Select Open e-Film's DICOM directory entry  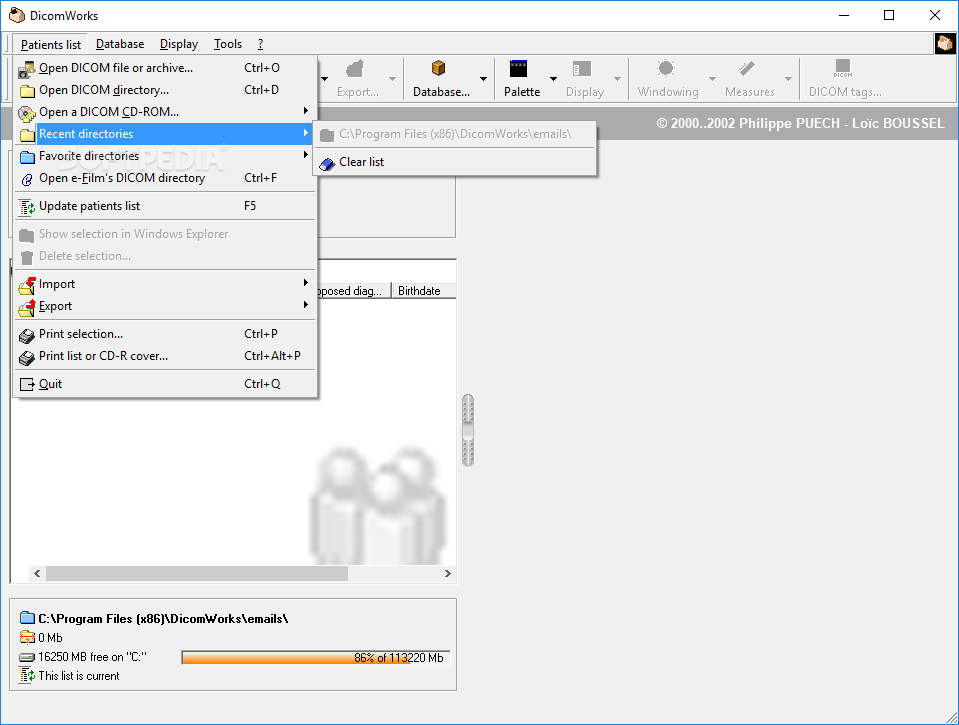[165, 178]
